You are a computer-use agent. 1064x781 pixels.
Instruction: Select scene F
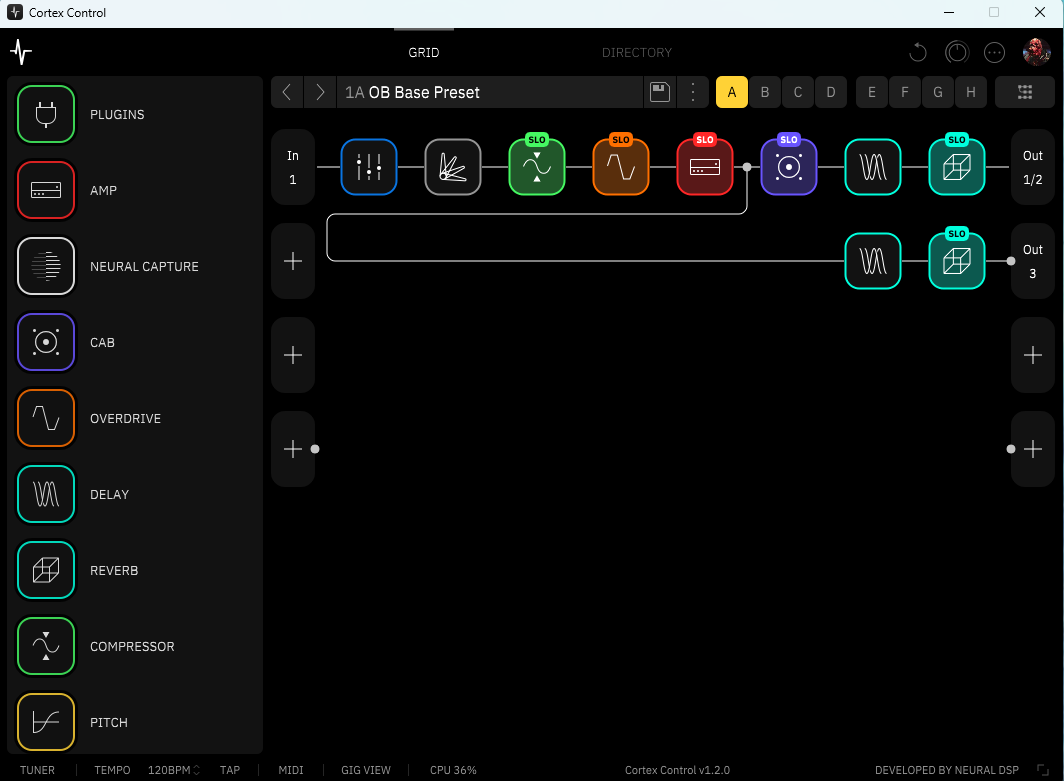[905, 92]
